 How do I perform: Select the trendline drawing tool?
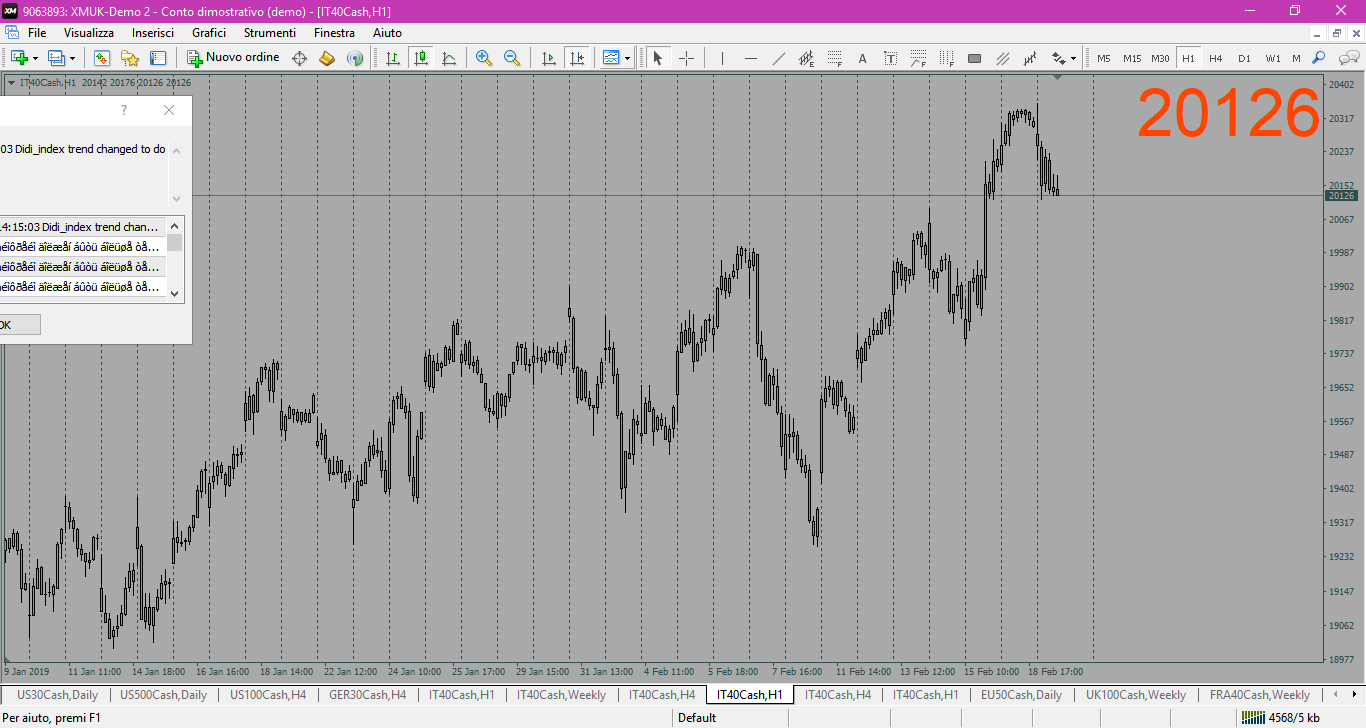click(x=779, y=58)
